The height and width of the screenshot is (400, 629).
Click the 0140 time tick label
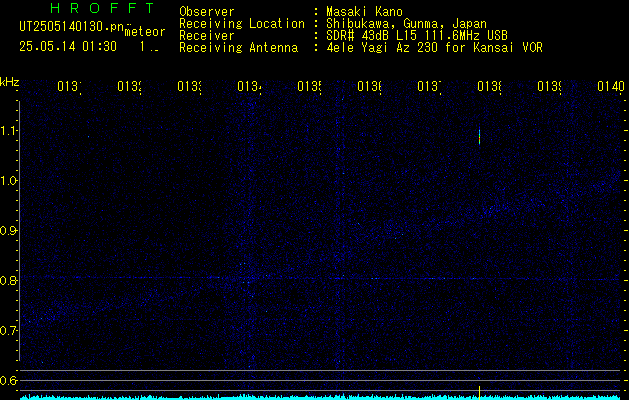(611, 86)
